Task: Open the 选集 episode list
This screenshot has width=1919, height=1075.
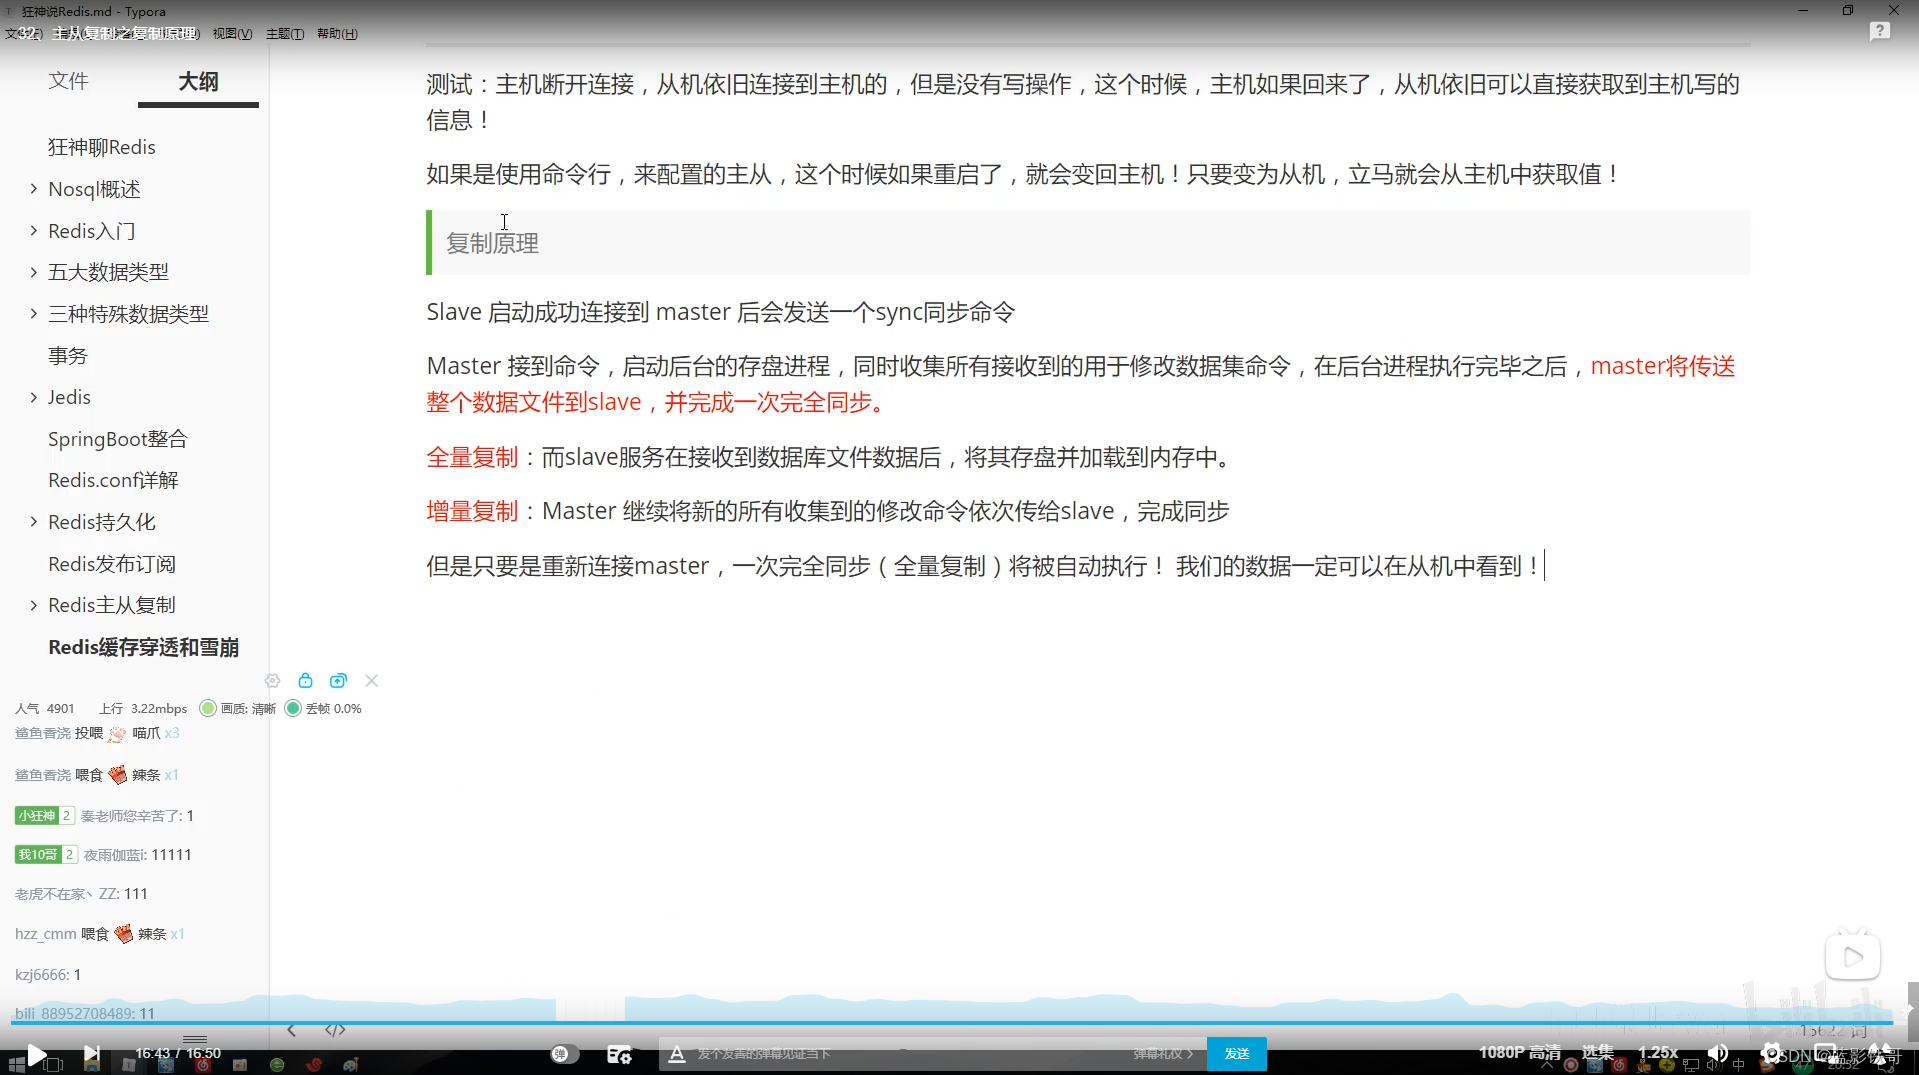Action: [1597, 1052]
